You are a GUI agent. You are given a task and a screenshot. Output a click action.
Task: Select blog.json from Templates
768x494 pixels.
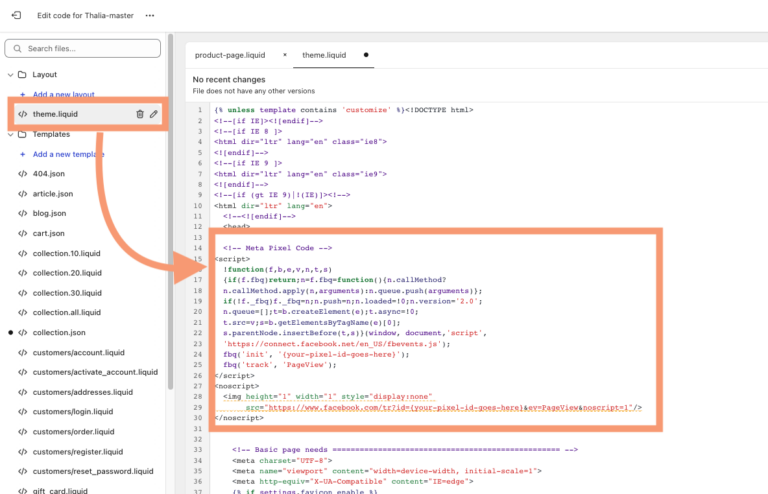51,213
